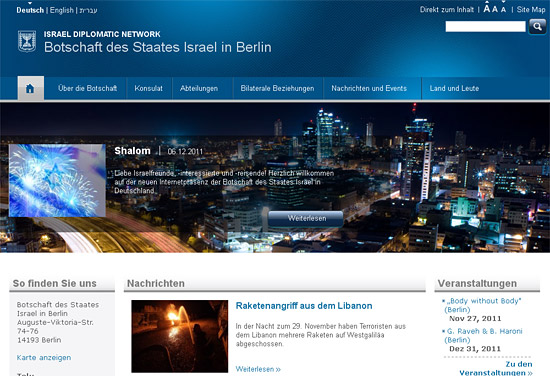Click the home icon in navigation bar

coord(31,88)
